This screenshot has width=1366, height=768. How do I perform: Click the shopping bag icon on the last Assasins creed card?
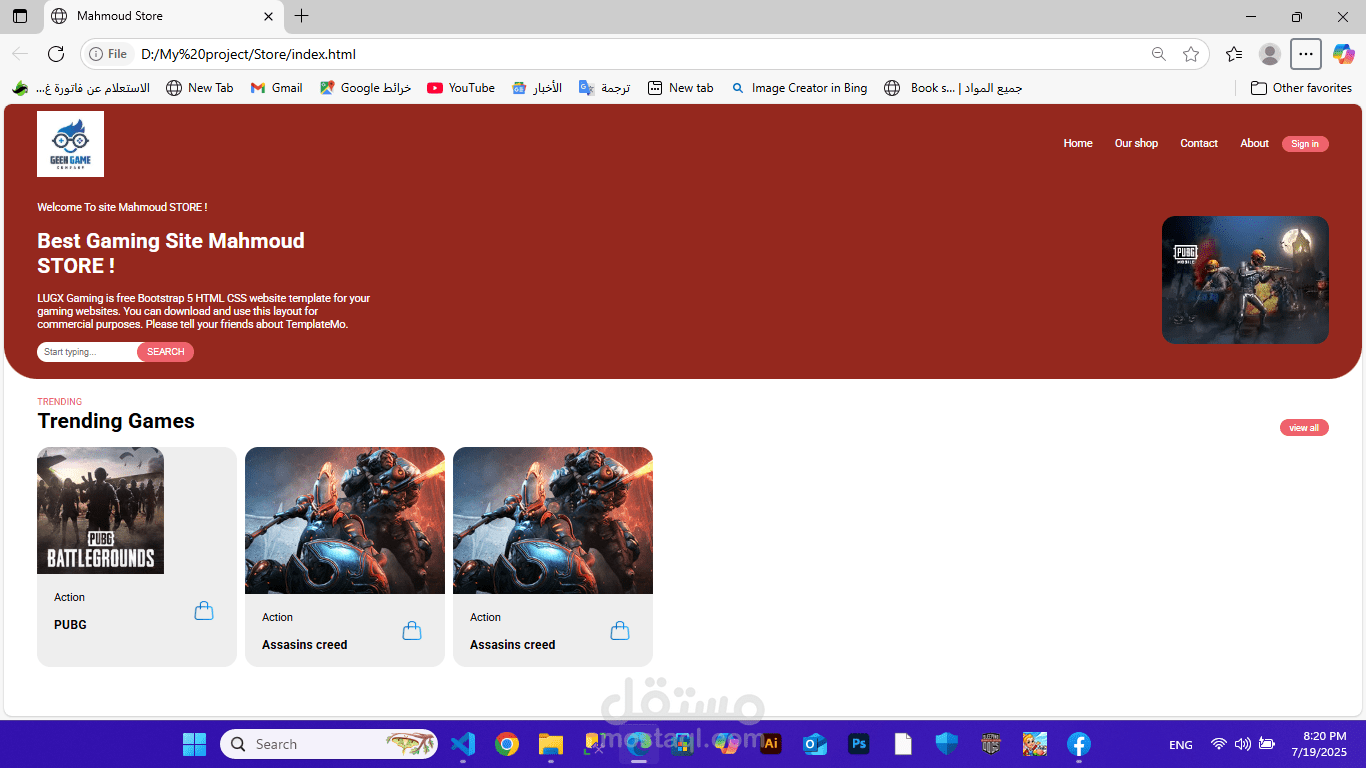click(x=620, y=631)
